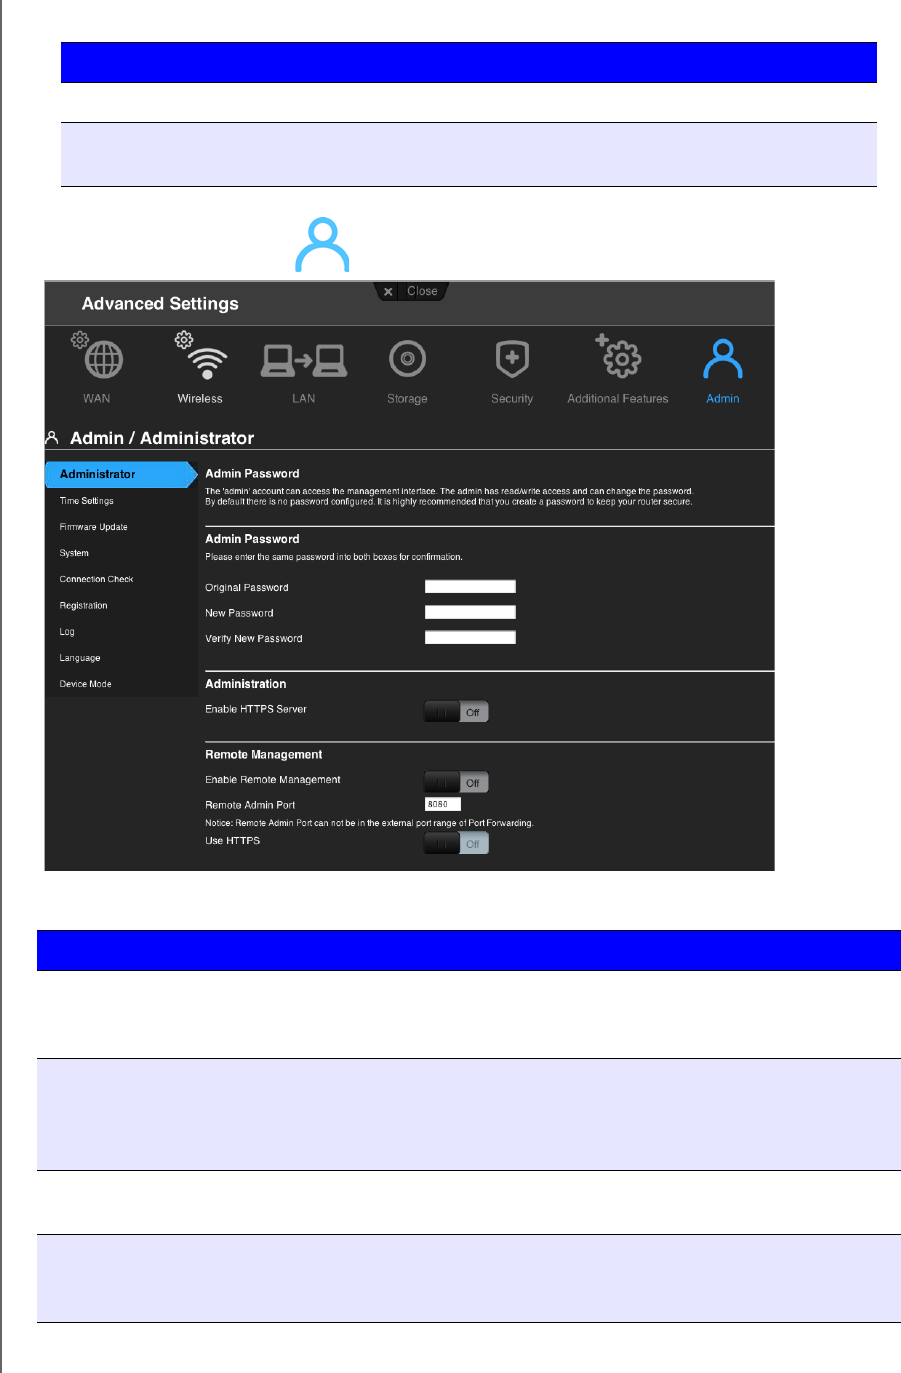Open Language in the sidebar
Viewport: 901px width, 1373px height.
tap(80, 658)
